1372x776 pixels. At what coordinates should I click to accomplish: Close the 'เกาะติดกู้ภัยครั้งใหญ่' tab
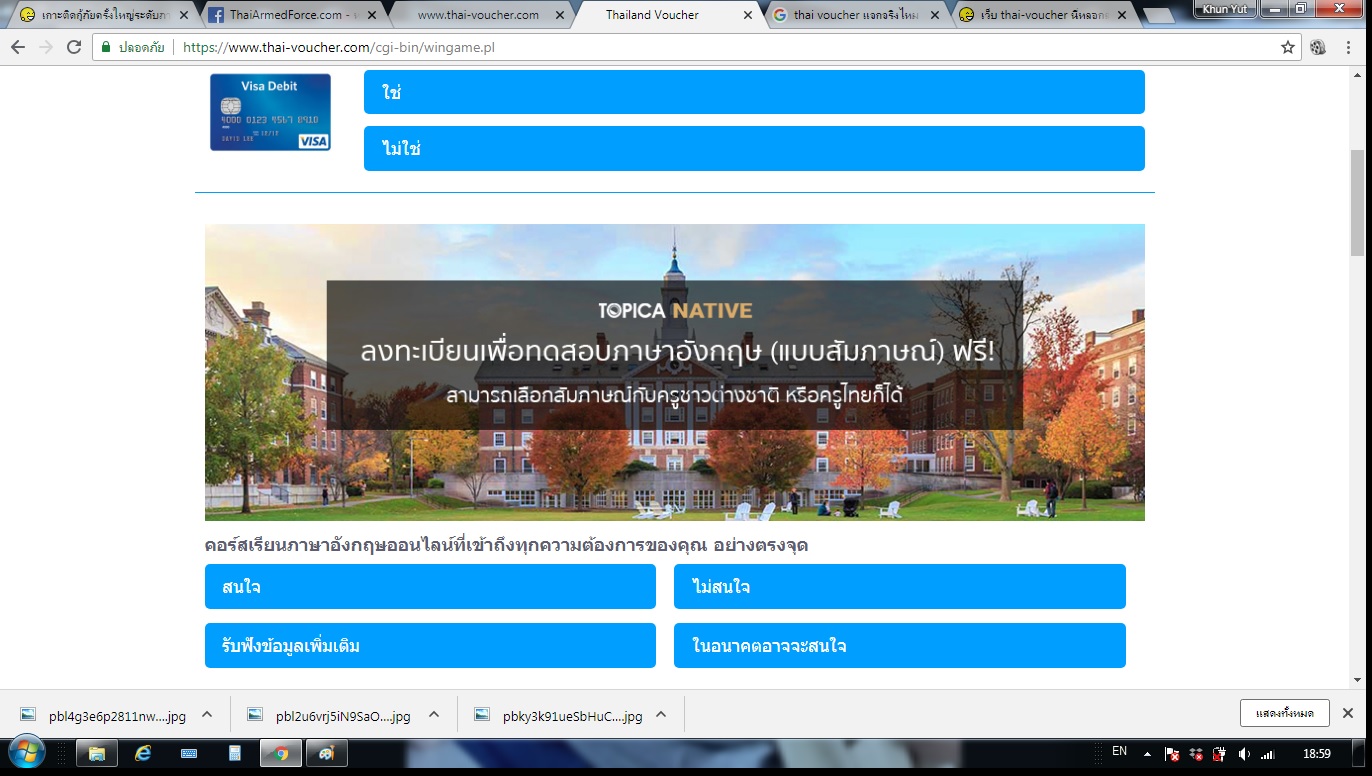coord(183,15)
